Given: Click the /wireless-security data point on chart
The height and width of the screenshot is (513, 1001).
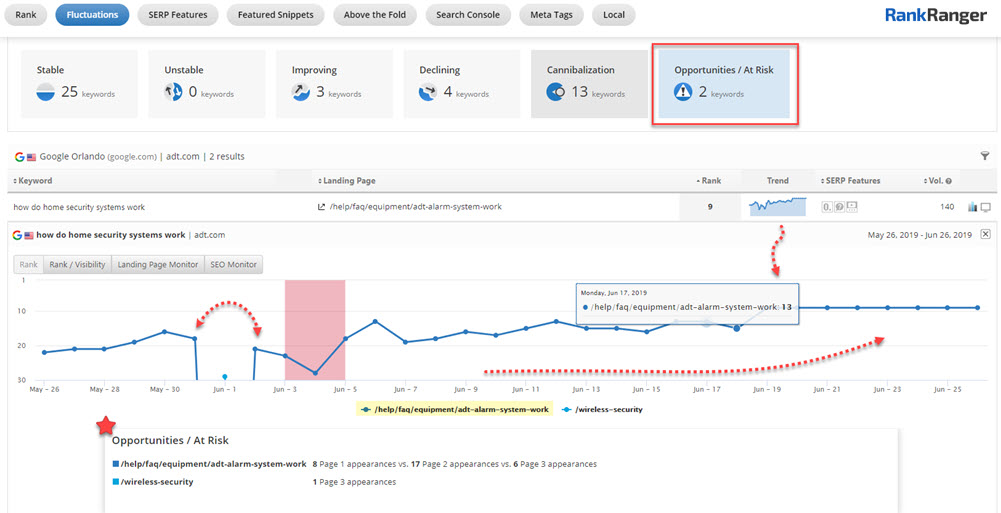Looking at the screenshot, I should click(x=225, y=377).
